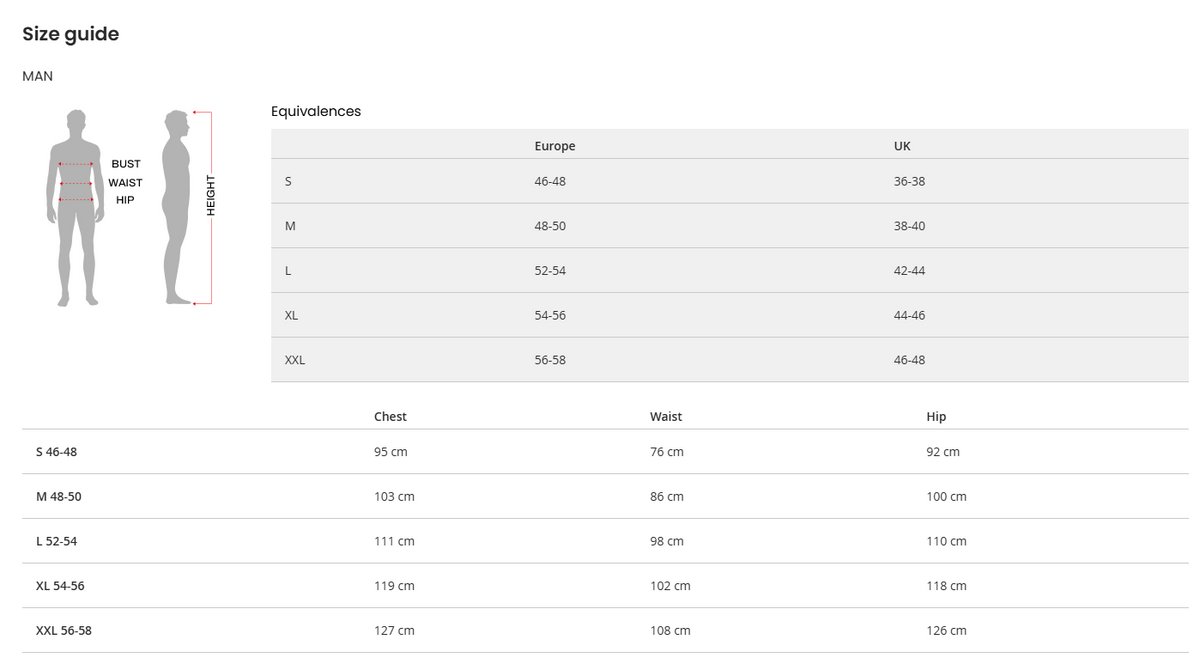Viewport: 1200px width, 664px height.
Task: Click the 126 cm hip value
Action: pos(946,631)
